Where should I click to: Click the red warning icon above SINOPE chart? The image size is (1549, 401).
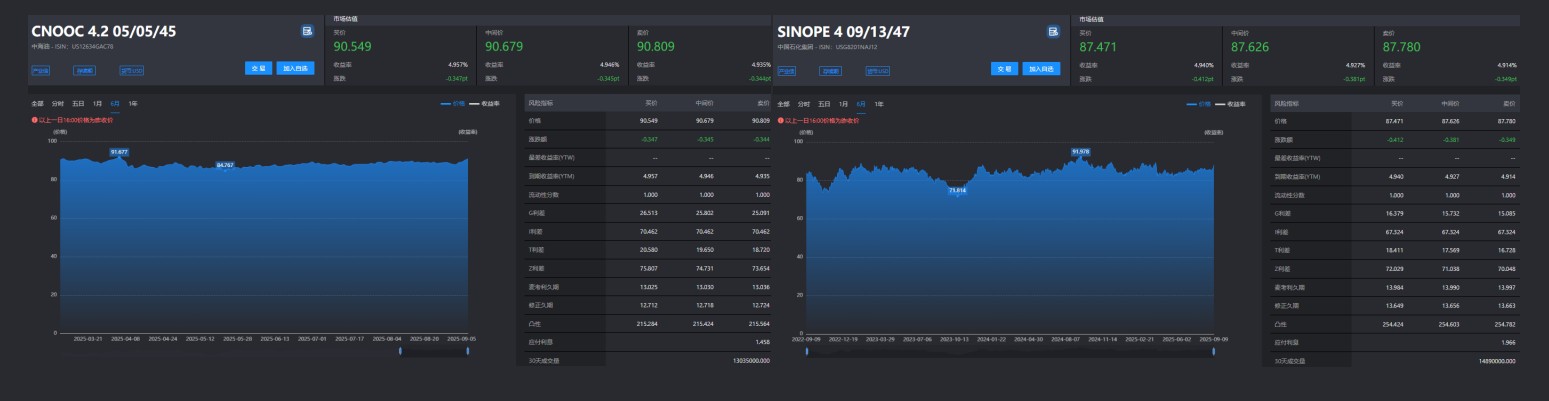click(780, 120)
